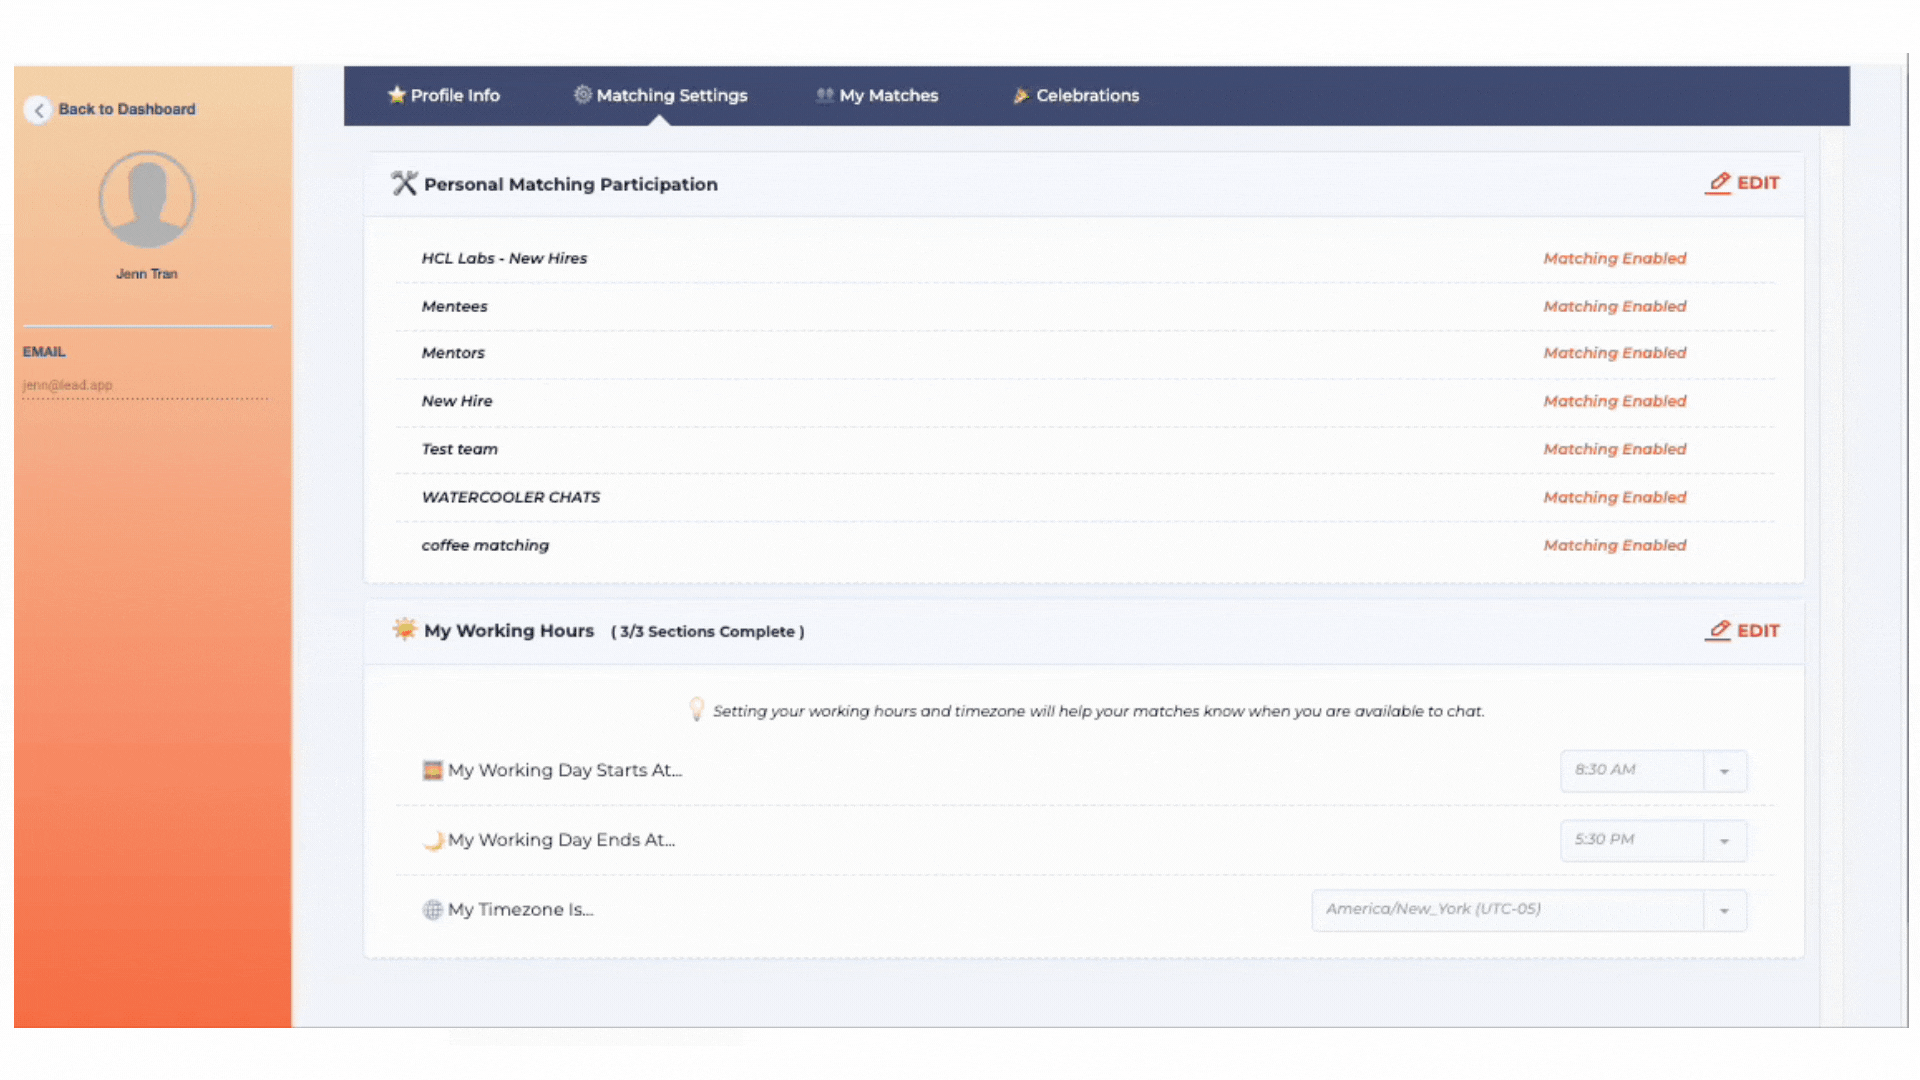Open the Celebrations tab
1920x1080 pixels.
(1087, 95)
